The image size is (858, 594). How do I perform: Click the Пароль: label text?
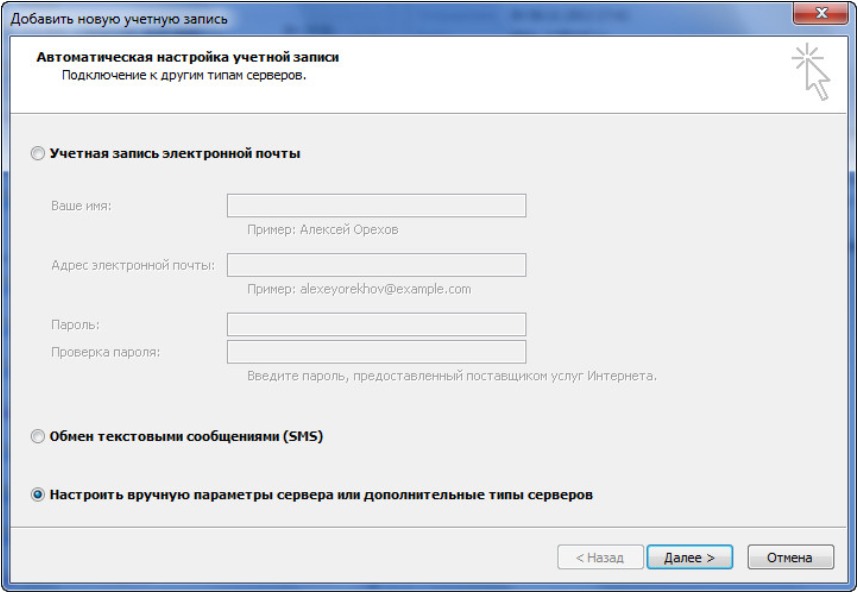tap(76, 325)
